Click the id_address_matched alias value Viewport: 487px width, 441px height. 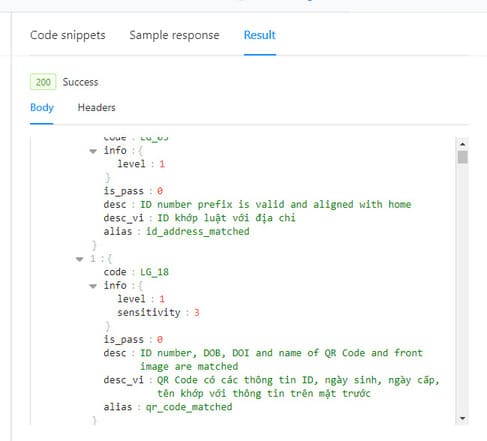(x=198, y=231)
